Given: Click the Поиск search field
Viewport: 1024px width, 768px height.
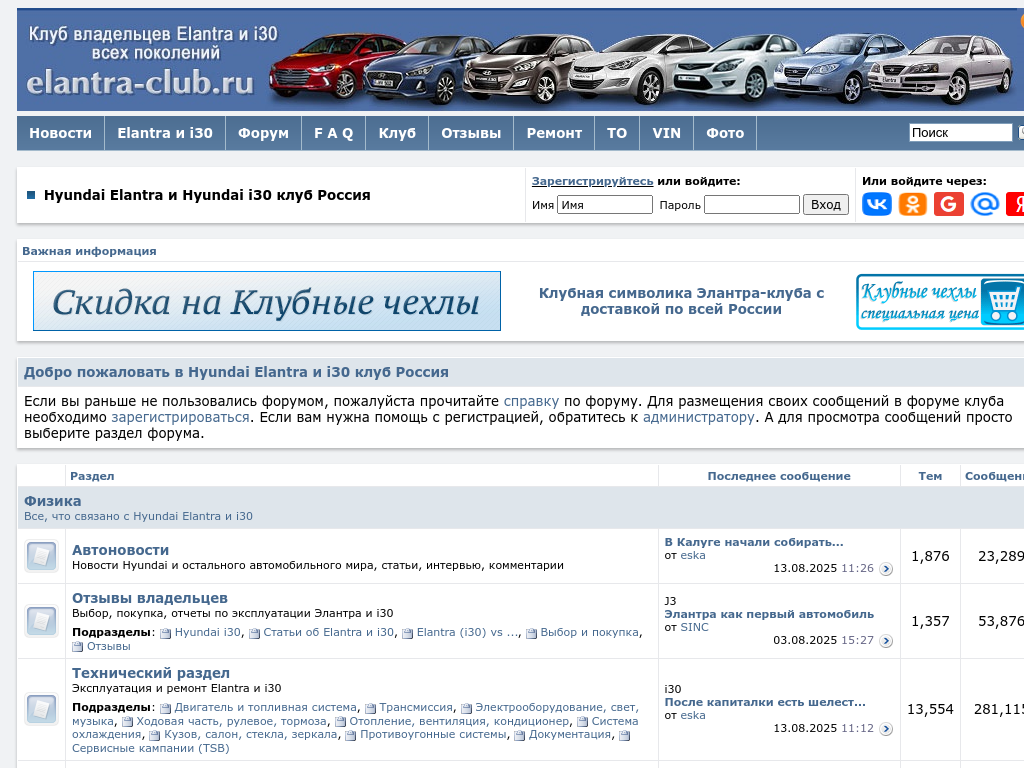Looking at the screenshot, I should click(961, 133).
